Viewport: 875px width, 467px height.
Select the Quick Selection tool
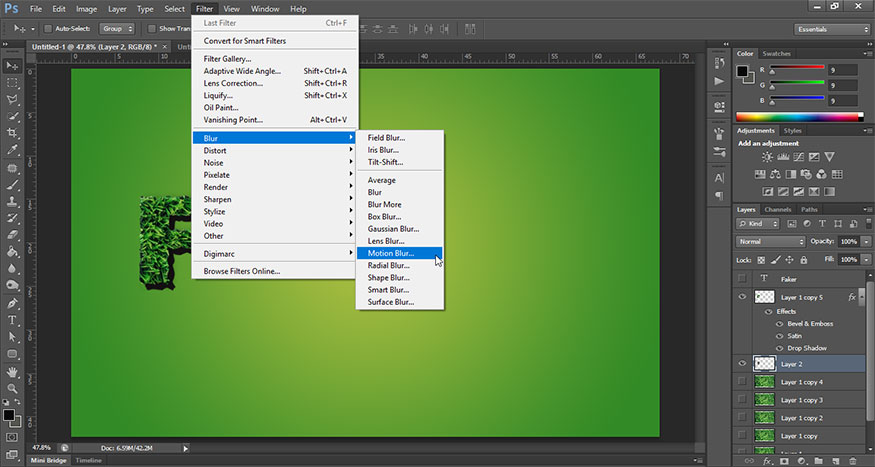[x=12, y=117]
